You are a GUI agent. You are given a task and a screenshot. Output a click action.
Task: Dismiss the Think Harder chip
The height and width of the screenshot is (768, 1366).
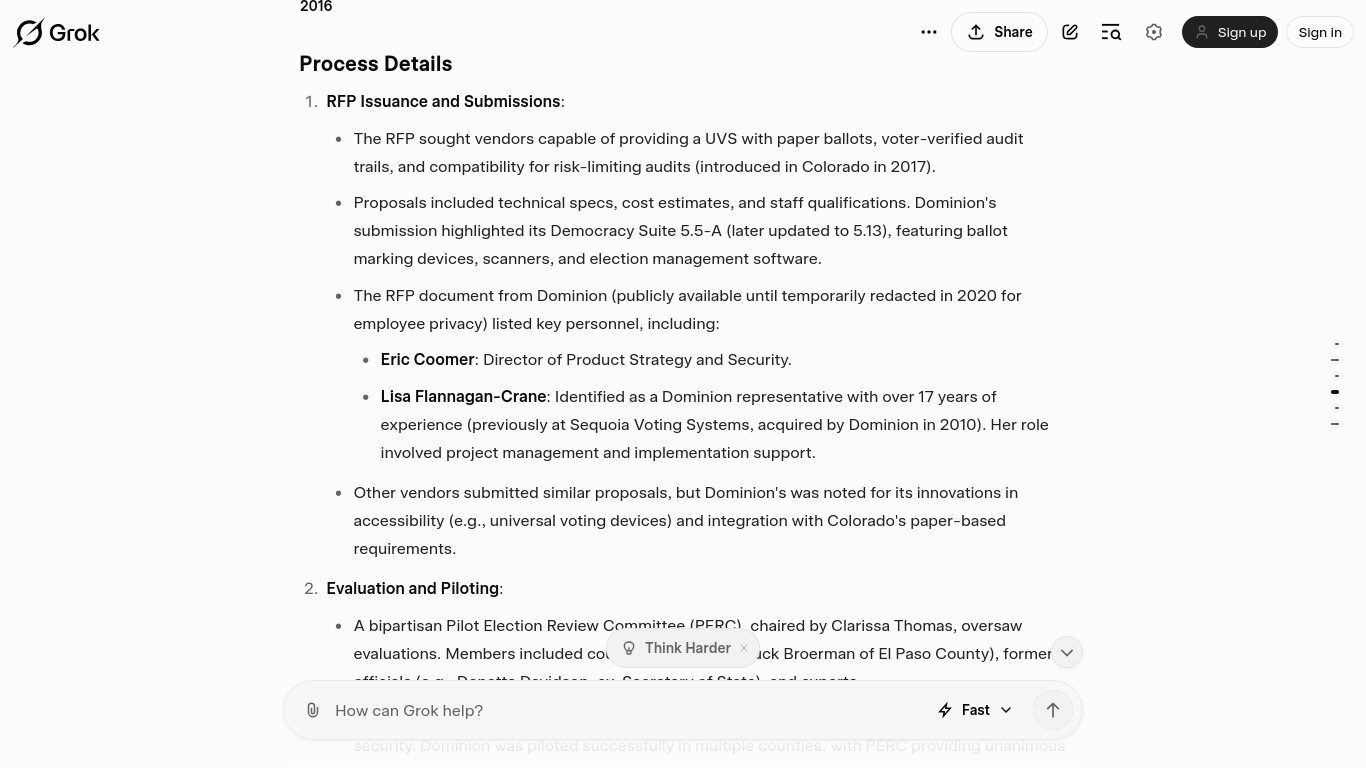(x=744, y=648)
